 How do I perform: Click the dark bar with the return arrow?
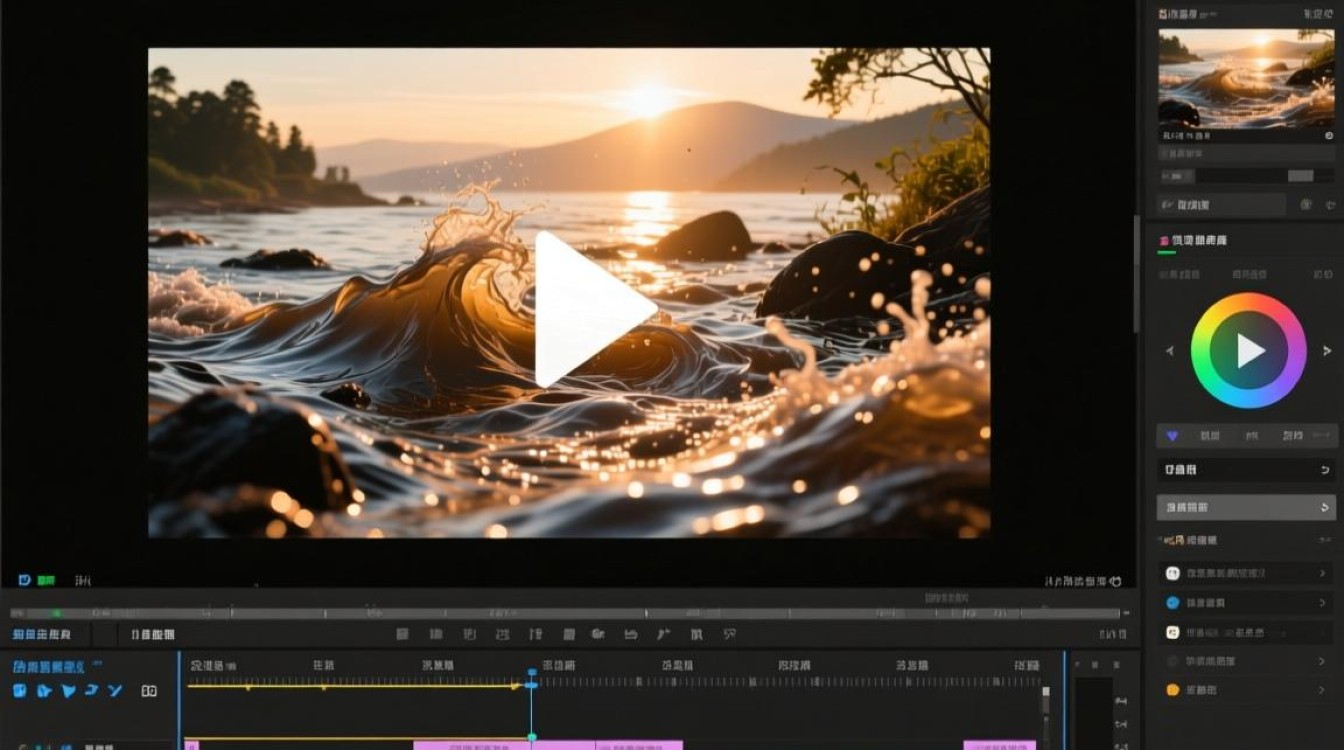point(1246,470)
